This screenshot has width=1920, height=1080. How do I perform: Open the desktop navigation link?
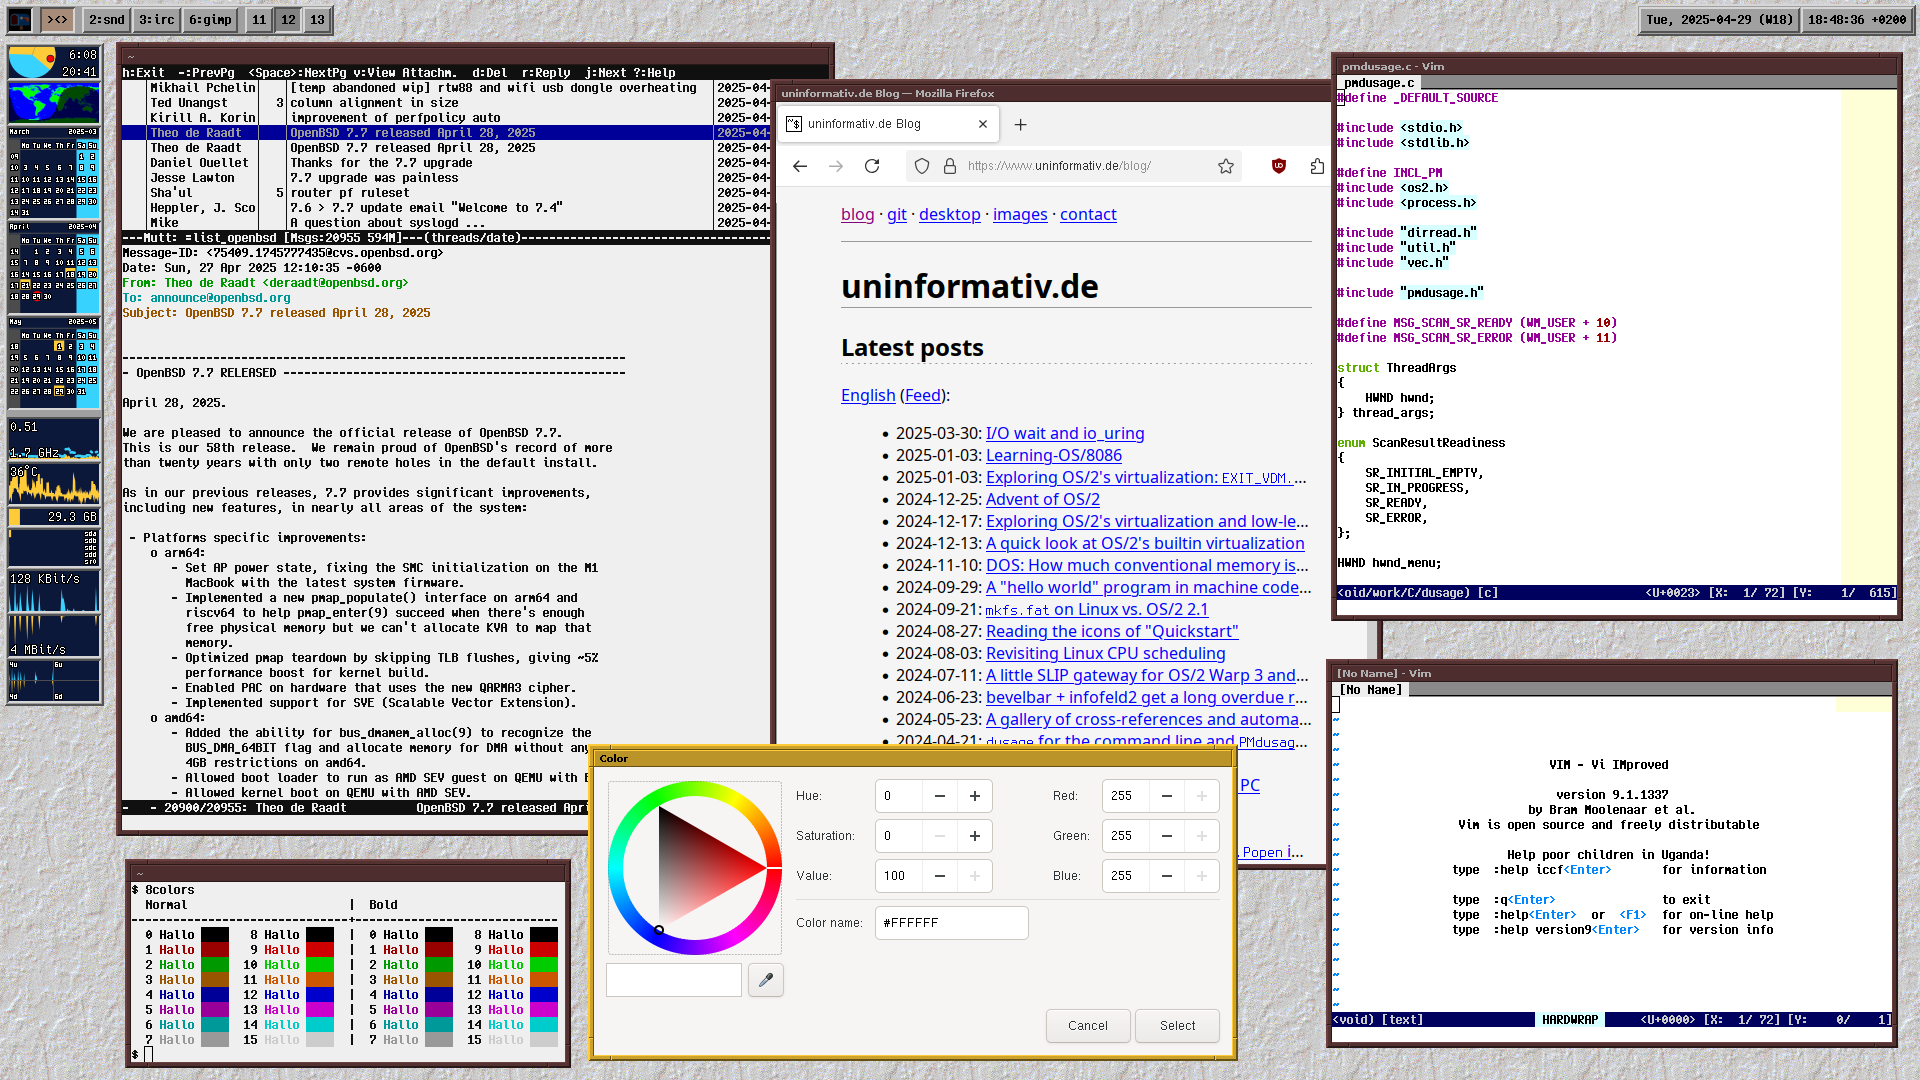pos(949,214)
